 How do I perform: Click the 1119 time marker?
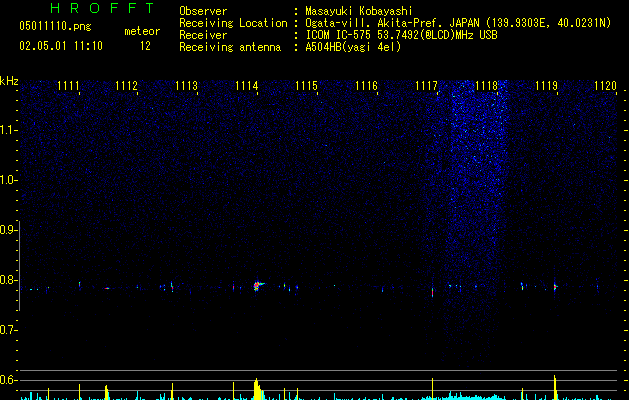[546, 86]
